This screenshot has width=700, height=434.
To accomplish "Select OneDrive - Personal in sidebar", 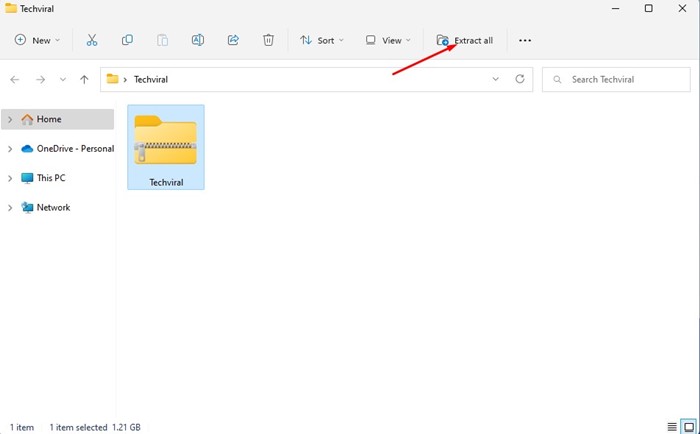I will click(x=67, y=149).
